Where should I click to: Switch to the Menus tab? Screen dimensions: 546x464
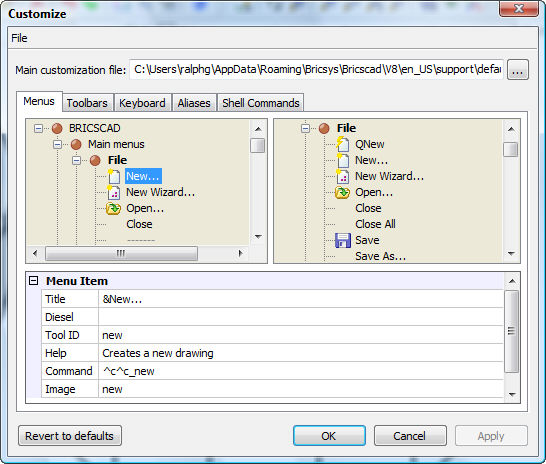point(39,101)
